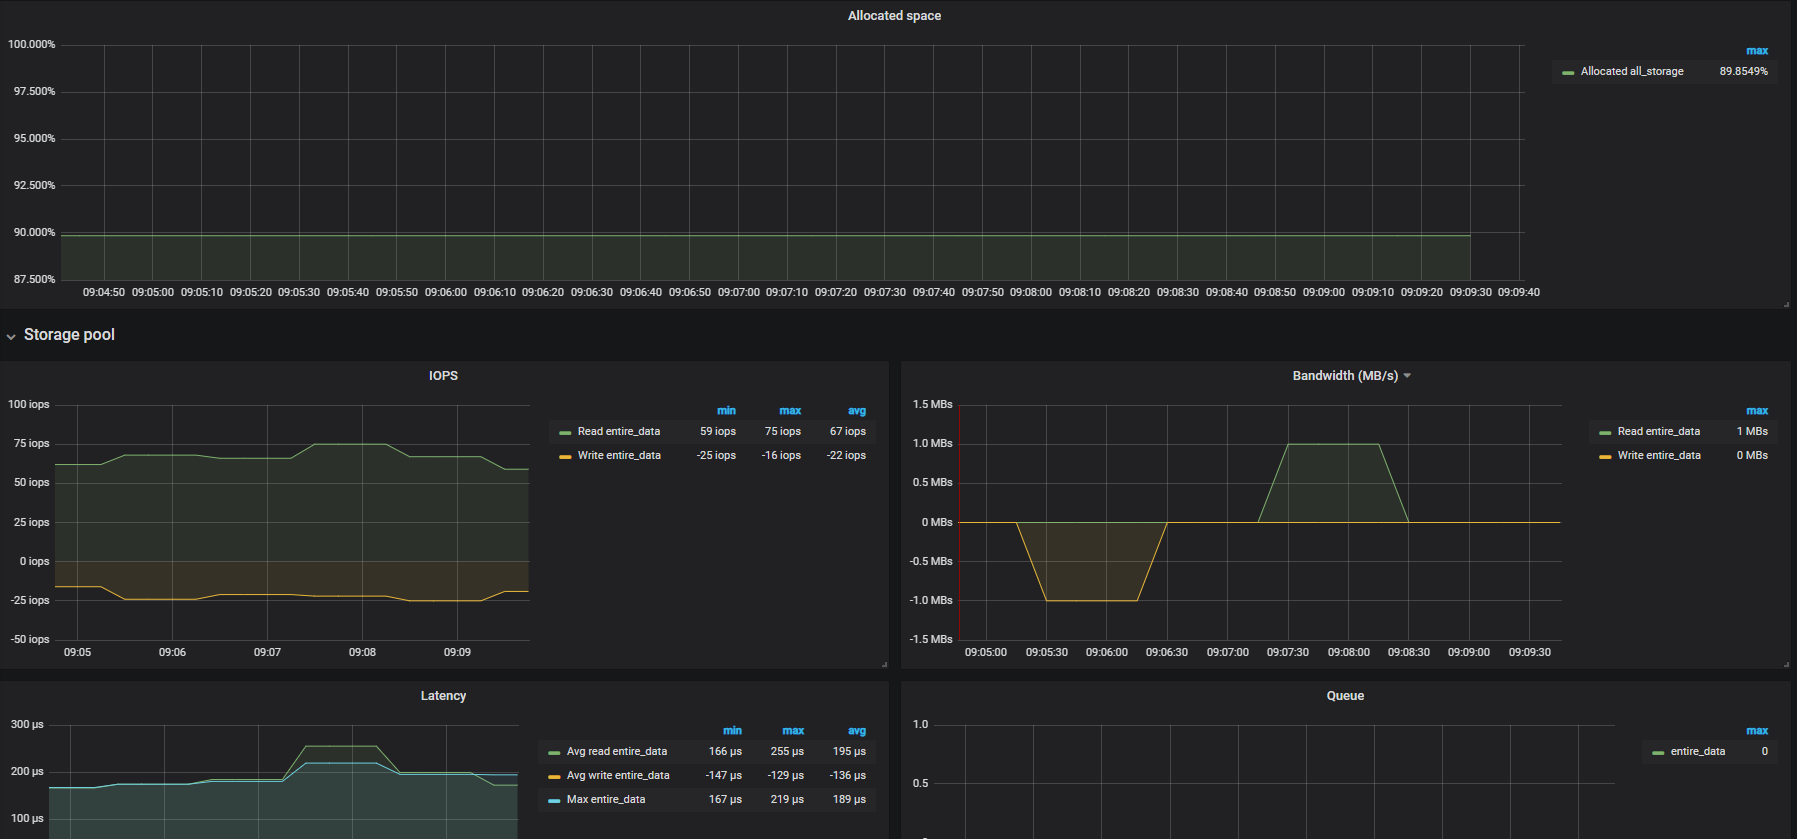Screen dimensions: 1797x839
Task: Sort Allocated space legend by max header
Action: 1757,51
